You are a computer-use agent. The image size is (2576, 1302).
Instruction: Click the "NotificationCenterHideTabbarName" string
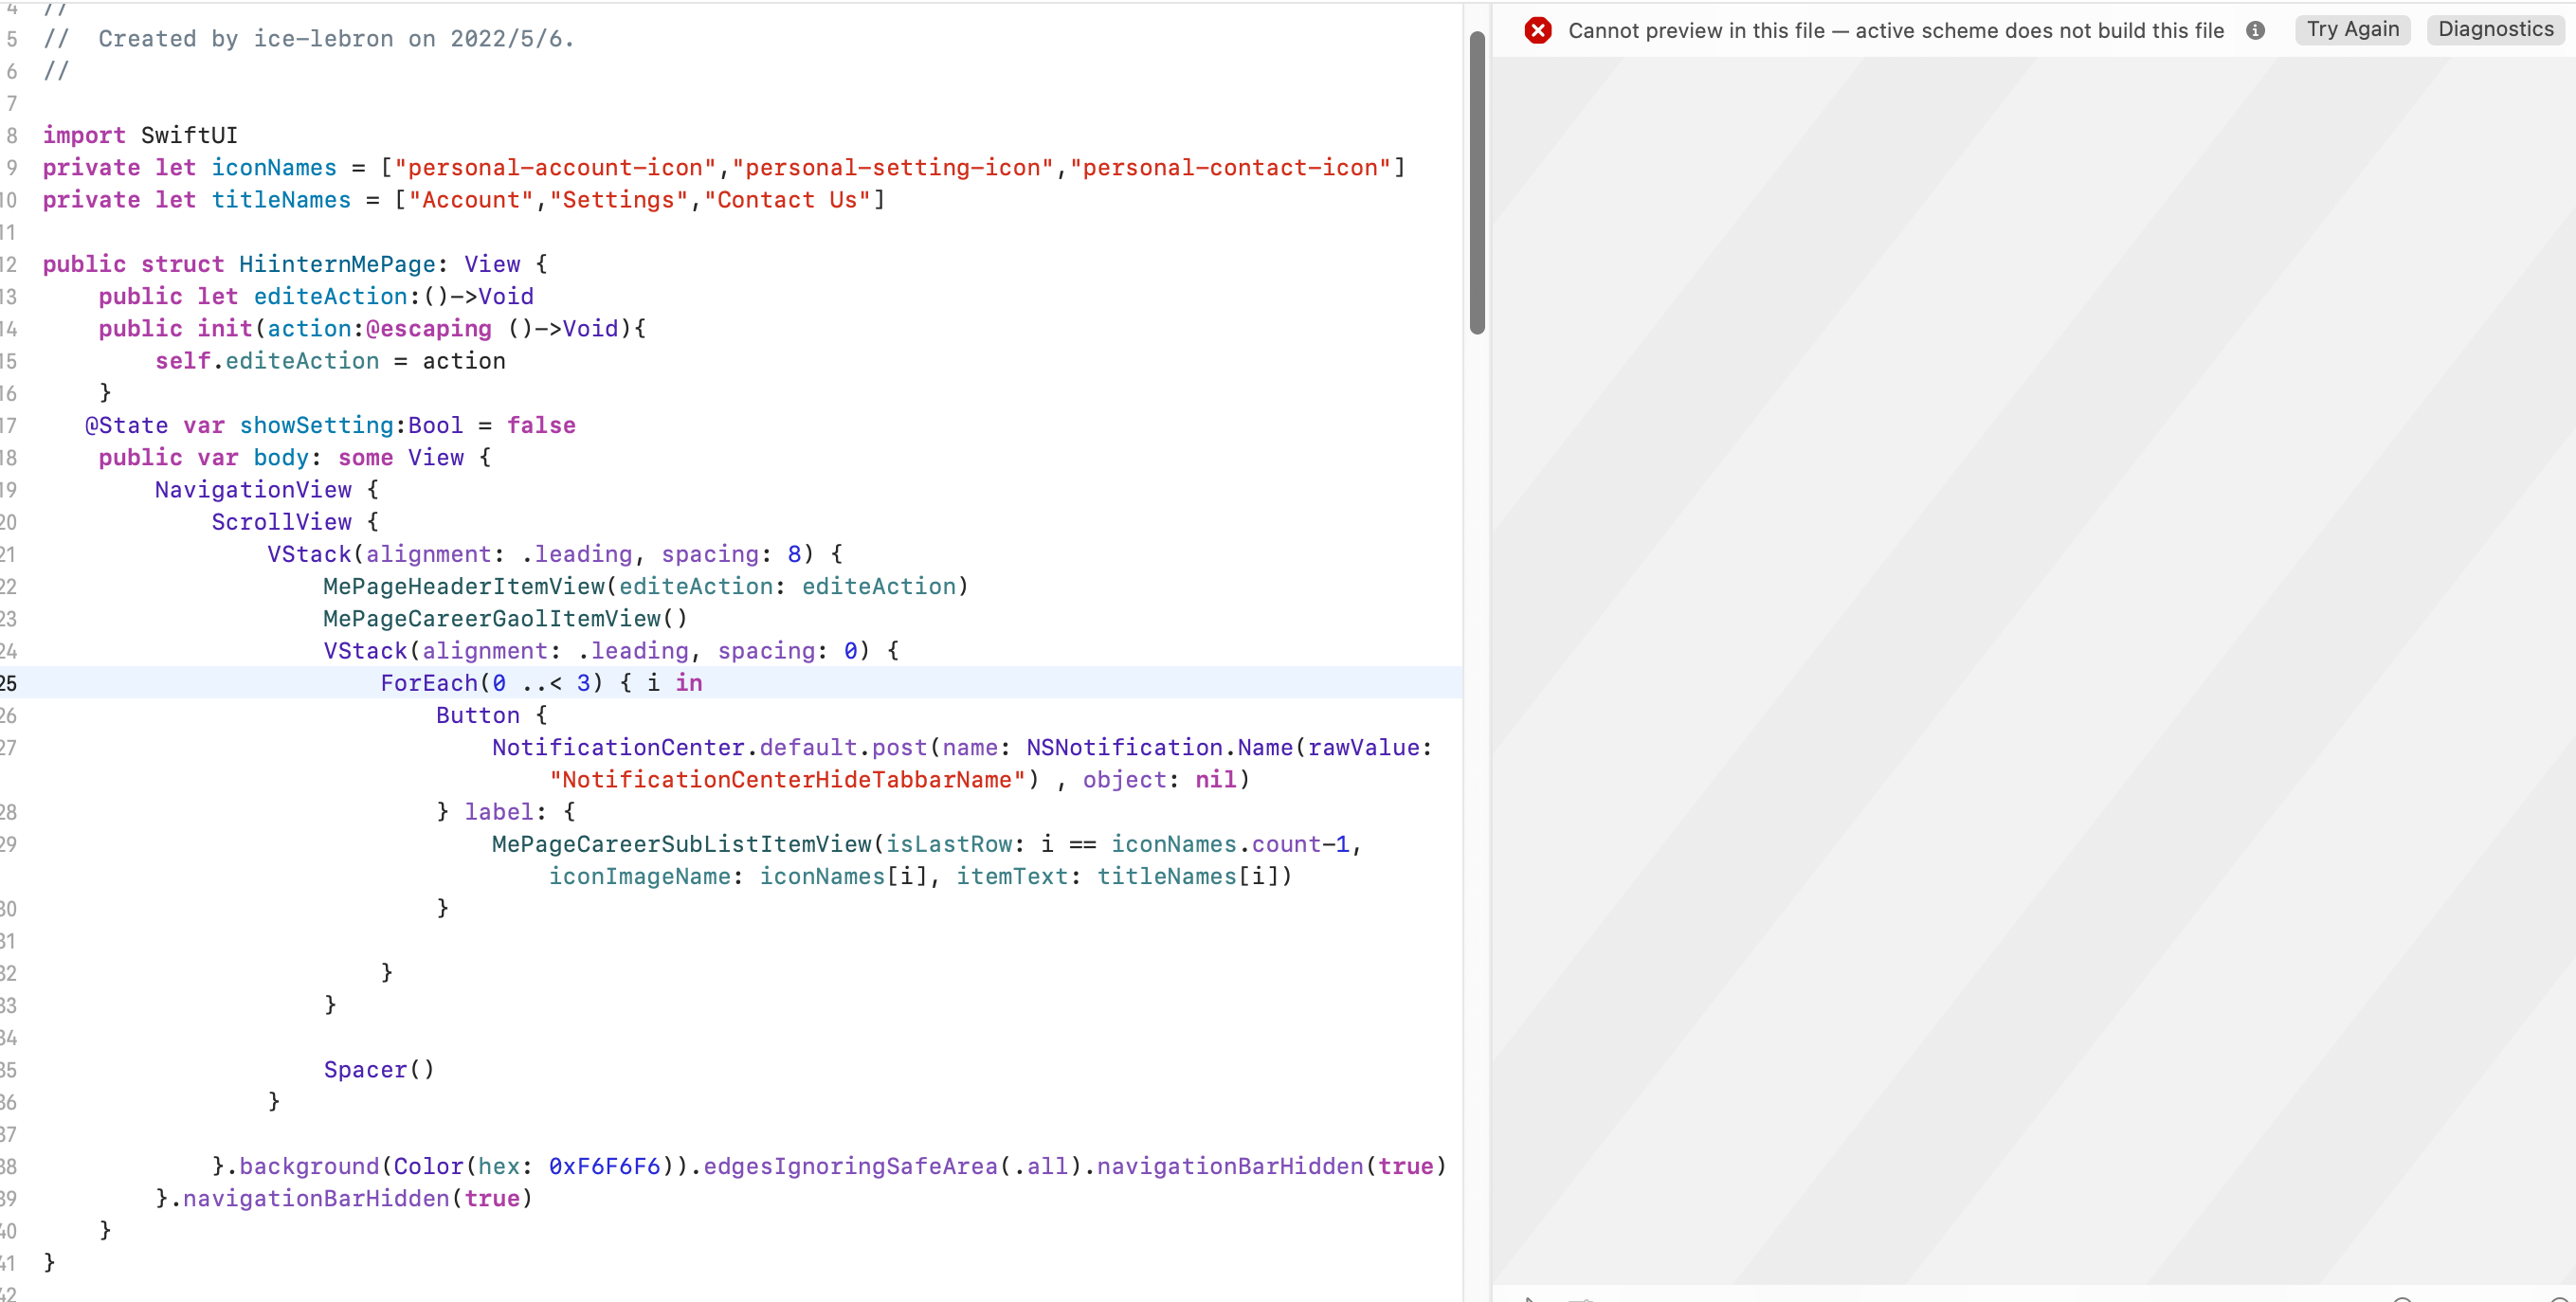787,780
